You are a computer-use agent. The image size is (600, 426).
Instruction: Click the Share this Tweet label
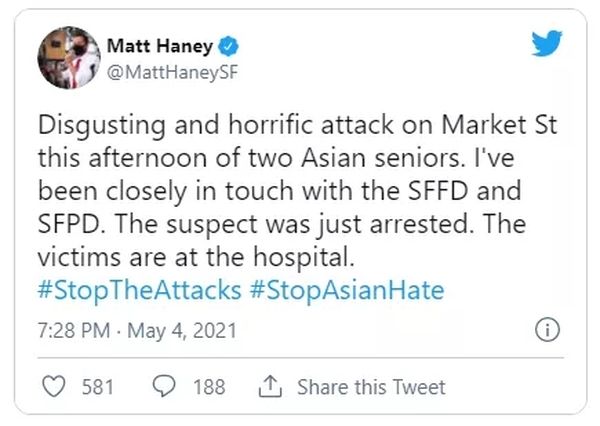tap(371, 386)
